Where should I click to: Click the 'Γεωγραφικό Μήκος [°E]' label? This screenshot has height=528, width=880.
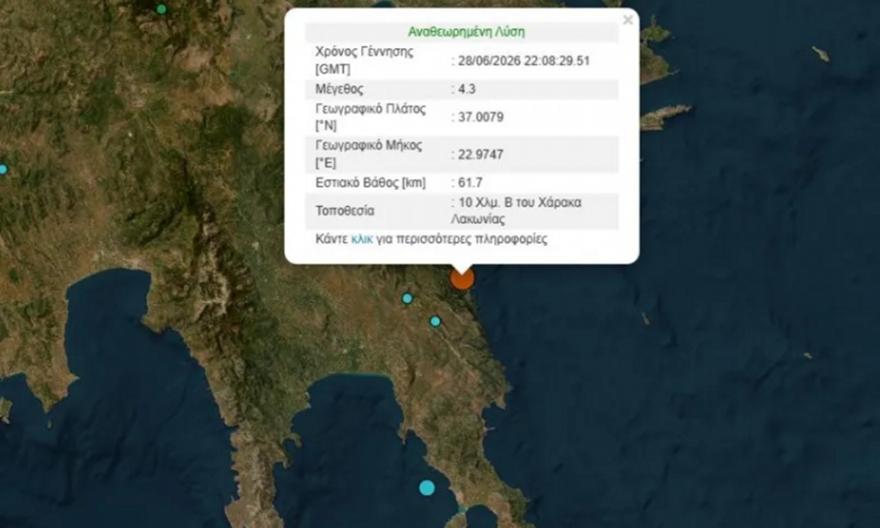(369, 154)
